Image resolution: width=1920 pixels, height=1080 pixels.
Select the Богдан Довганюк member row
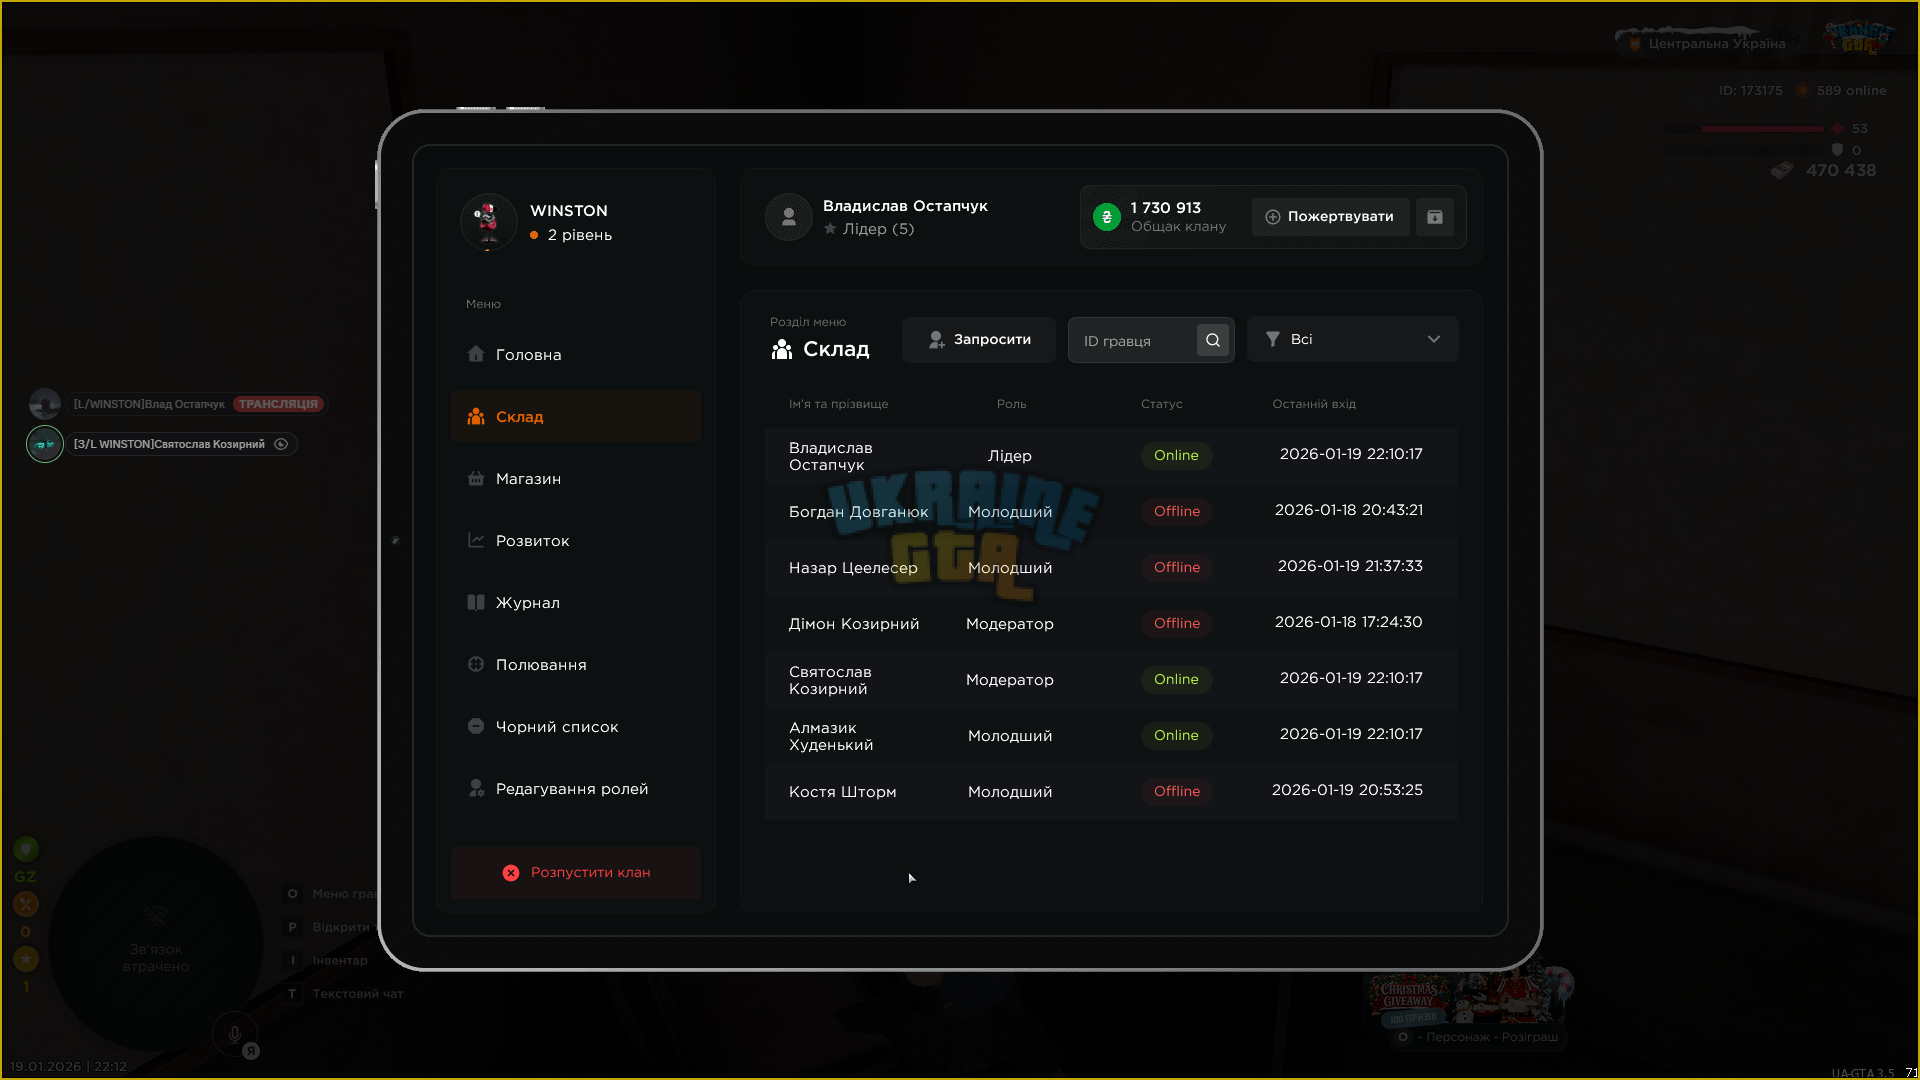pyautogui.click(x=1111, y=512)
